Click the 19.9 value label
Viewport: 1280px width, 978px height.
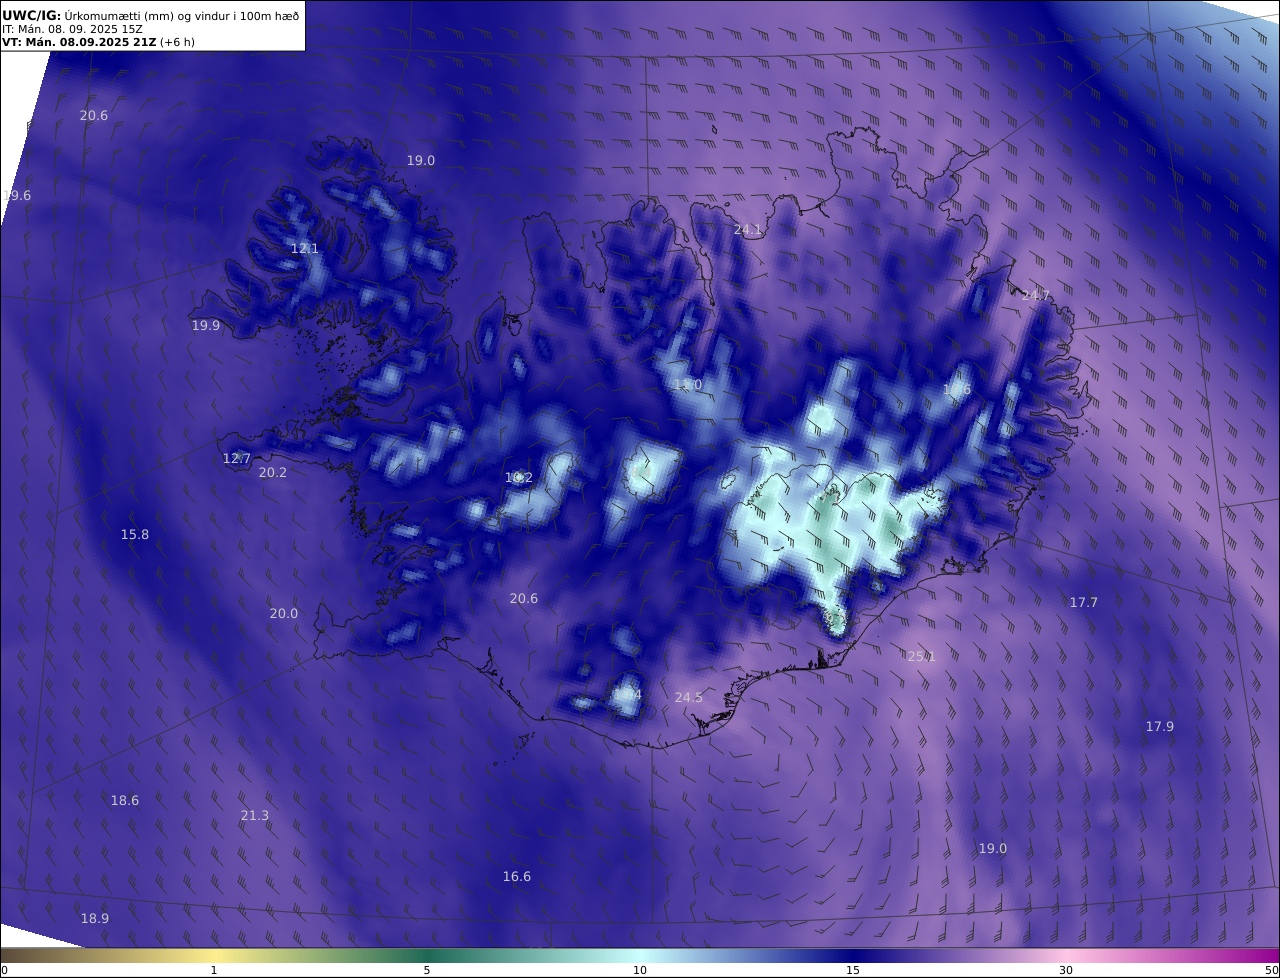point(206,326)
